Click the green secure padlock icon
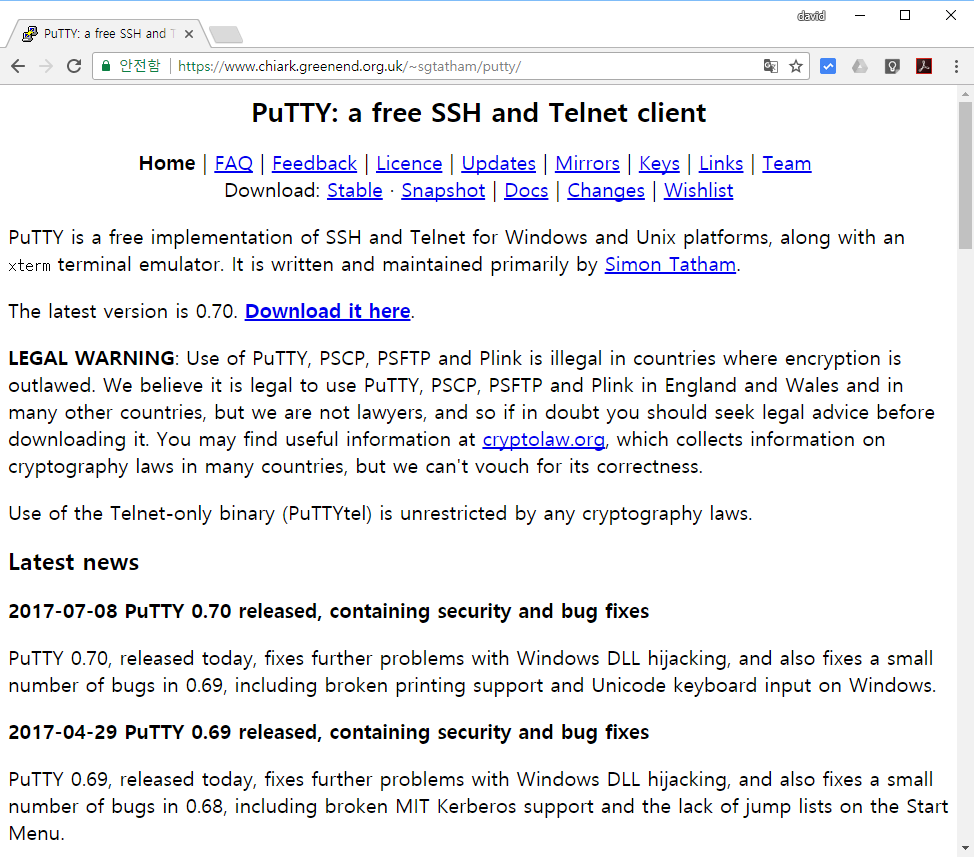 (x=106, y=66)
